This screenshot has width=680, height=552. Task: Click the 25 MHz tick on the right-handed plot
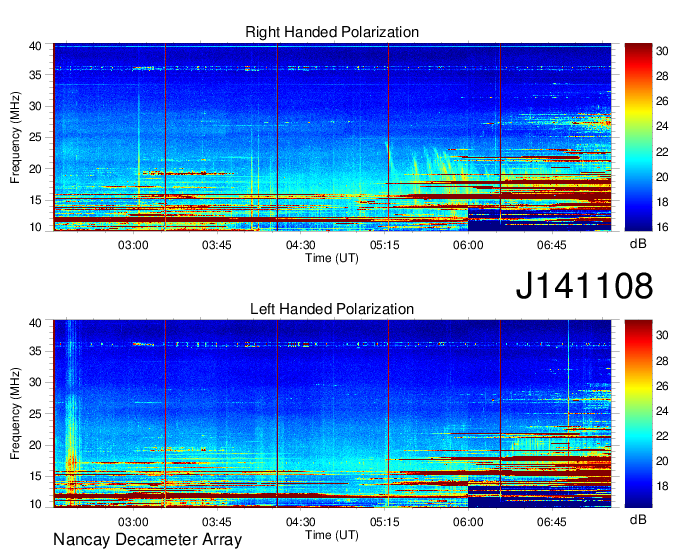(x=35, y=137)
